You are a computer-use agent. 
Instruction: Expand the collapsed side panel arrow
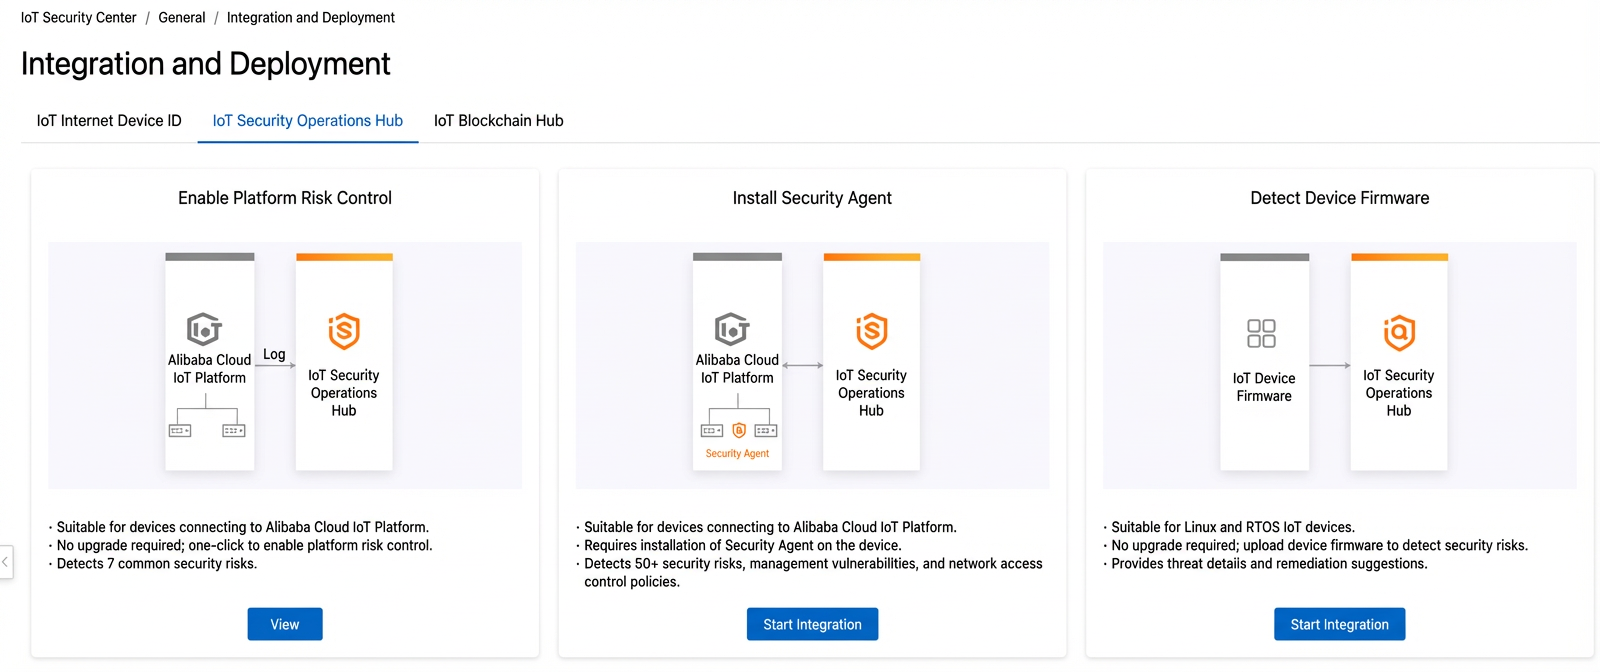tap(6, 562)
